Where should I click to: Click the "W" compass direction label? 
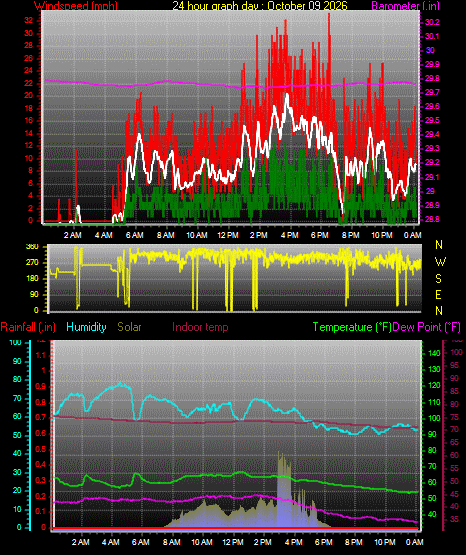pyautogui.click(x=440, y=262)
